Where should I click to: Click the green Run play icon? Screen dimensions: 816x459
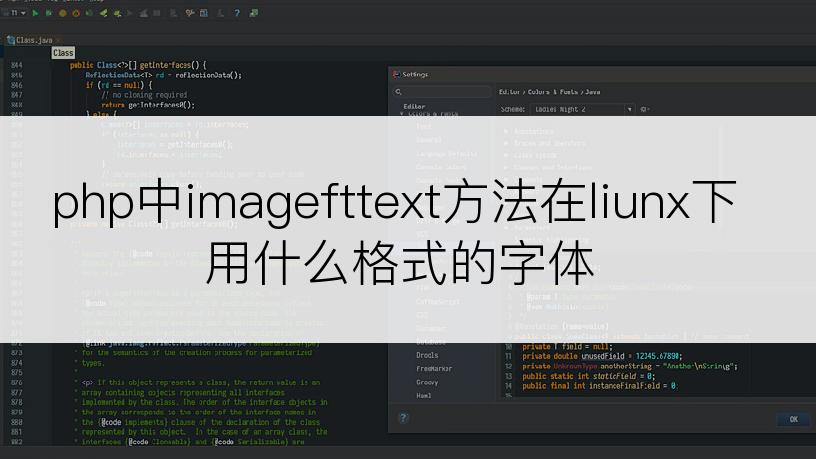35,13
